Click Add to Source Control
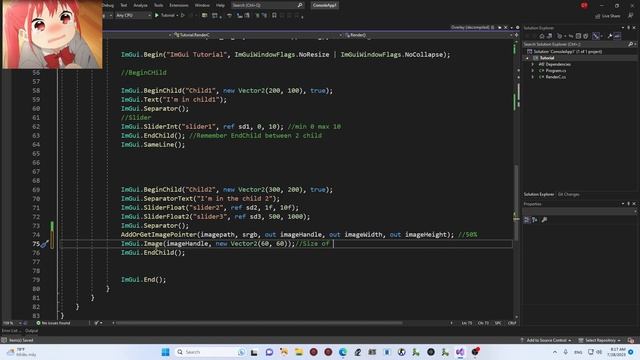640x360 pixels. 546,340
